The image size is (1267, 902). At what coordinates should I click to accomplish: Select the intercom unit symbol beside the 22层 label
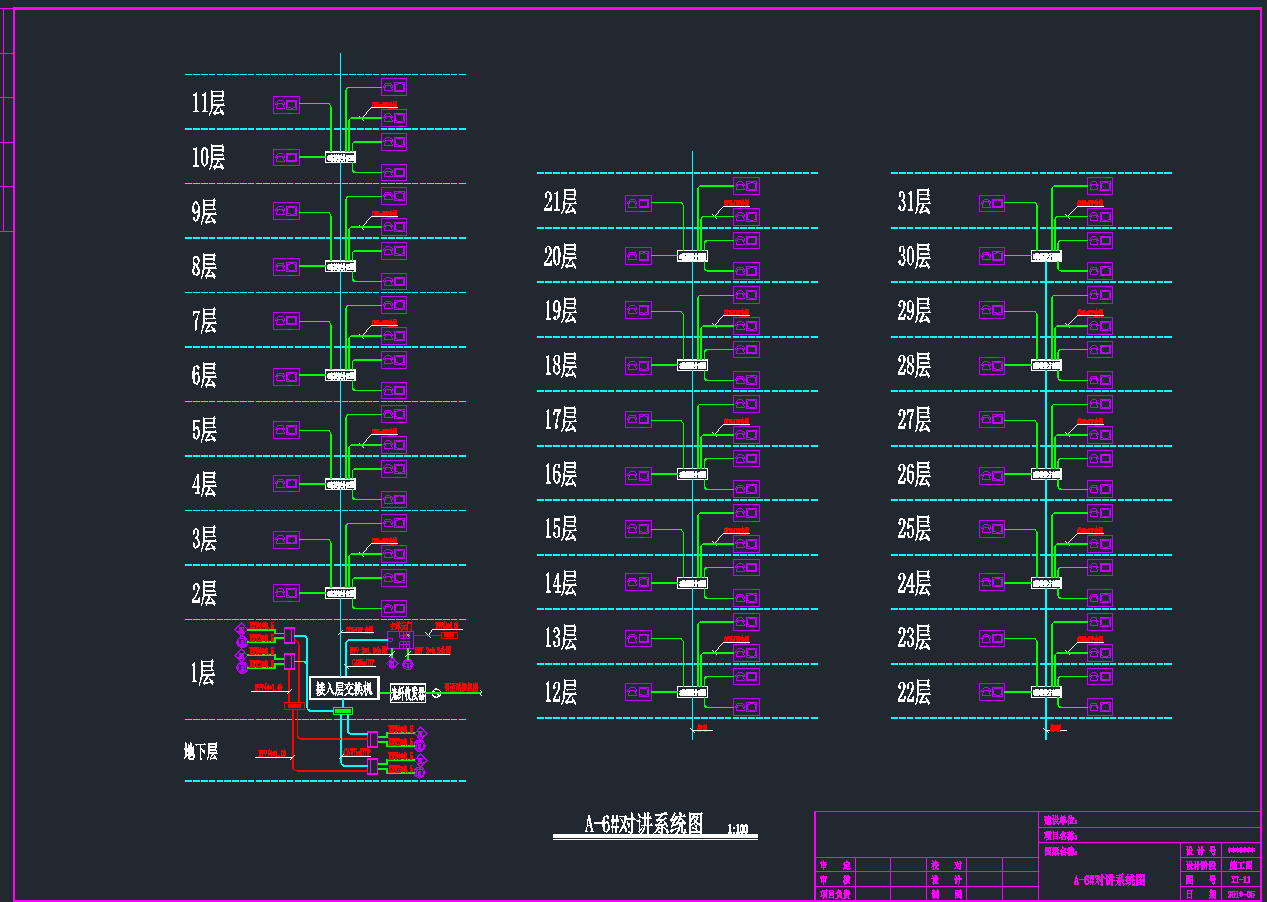point(992,691)
